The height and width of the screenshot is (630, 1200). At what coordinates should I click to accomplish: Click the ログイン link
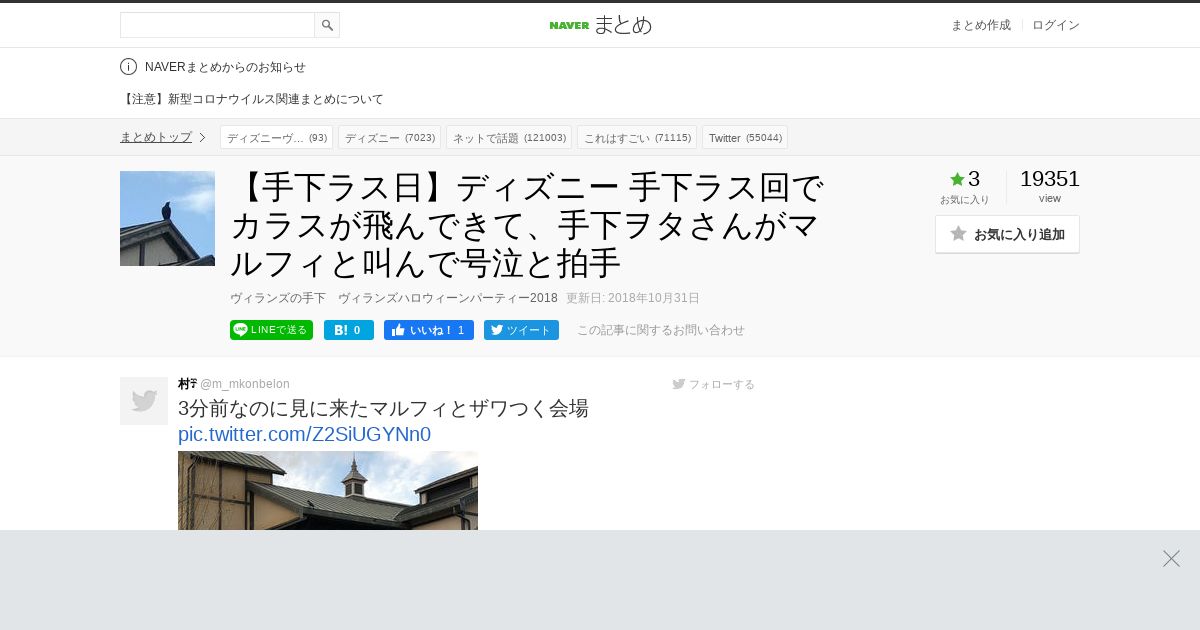1056,25
